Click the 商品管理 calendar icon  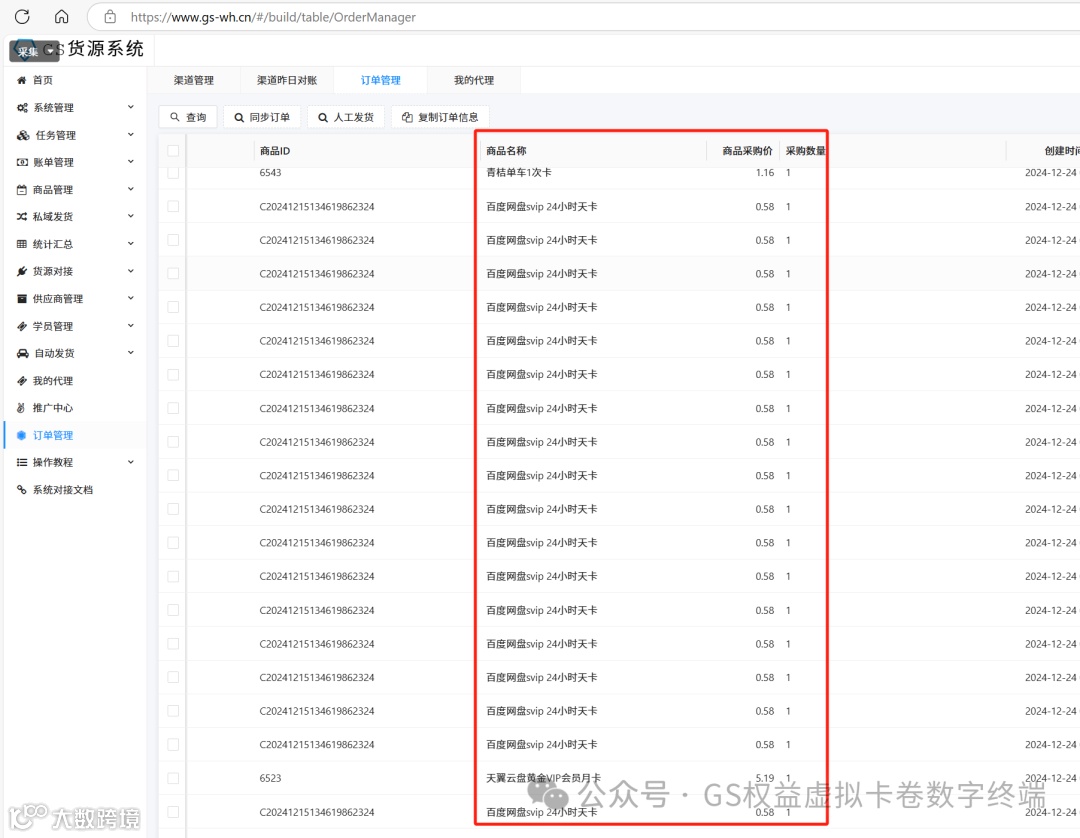(x=21, y=189)
